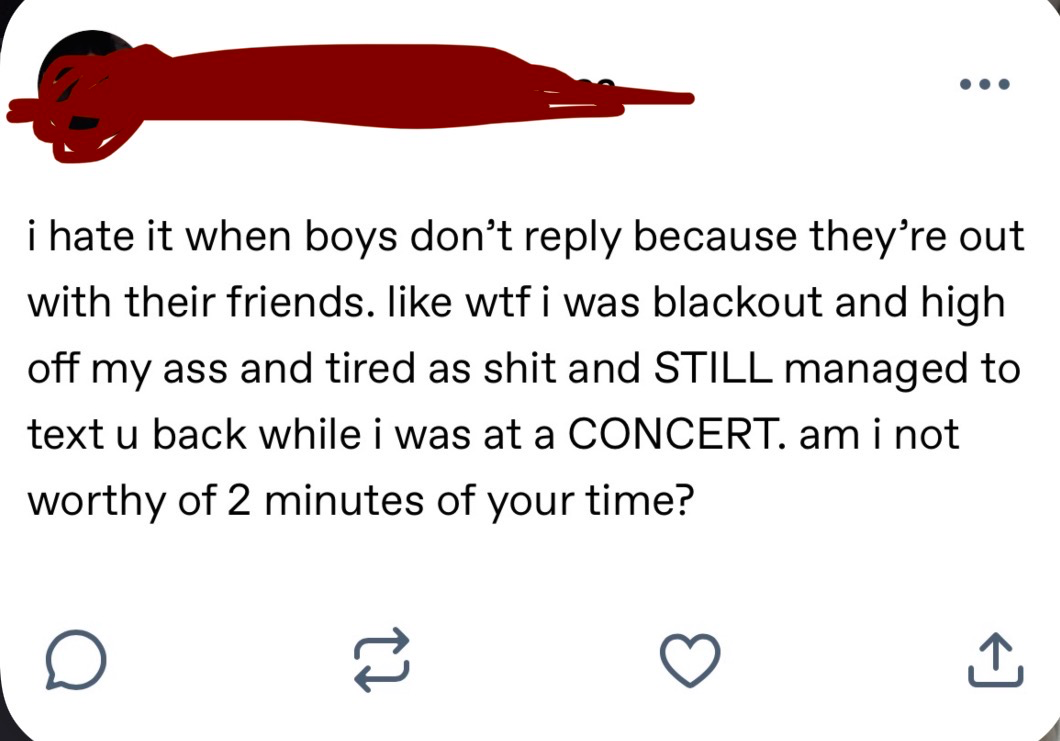Open the reply speech-bubble icon

coord(76,659)
